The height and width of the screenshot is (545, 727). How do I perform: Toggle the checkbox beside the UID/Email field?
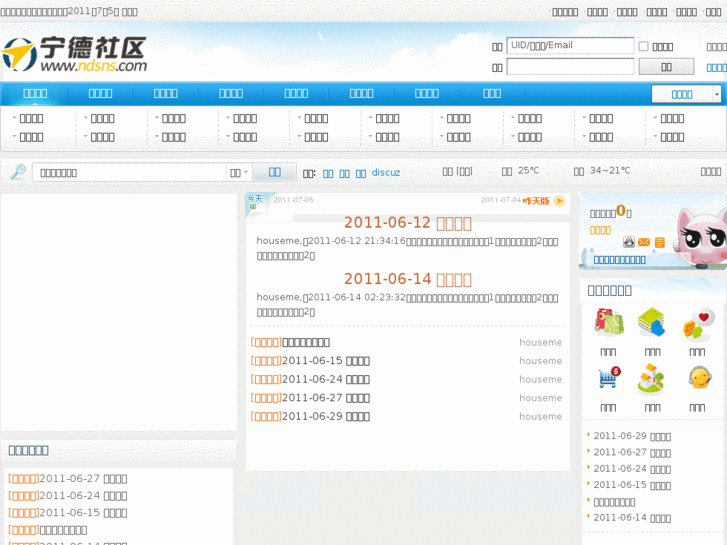click(x=644, y=46)
